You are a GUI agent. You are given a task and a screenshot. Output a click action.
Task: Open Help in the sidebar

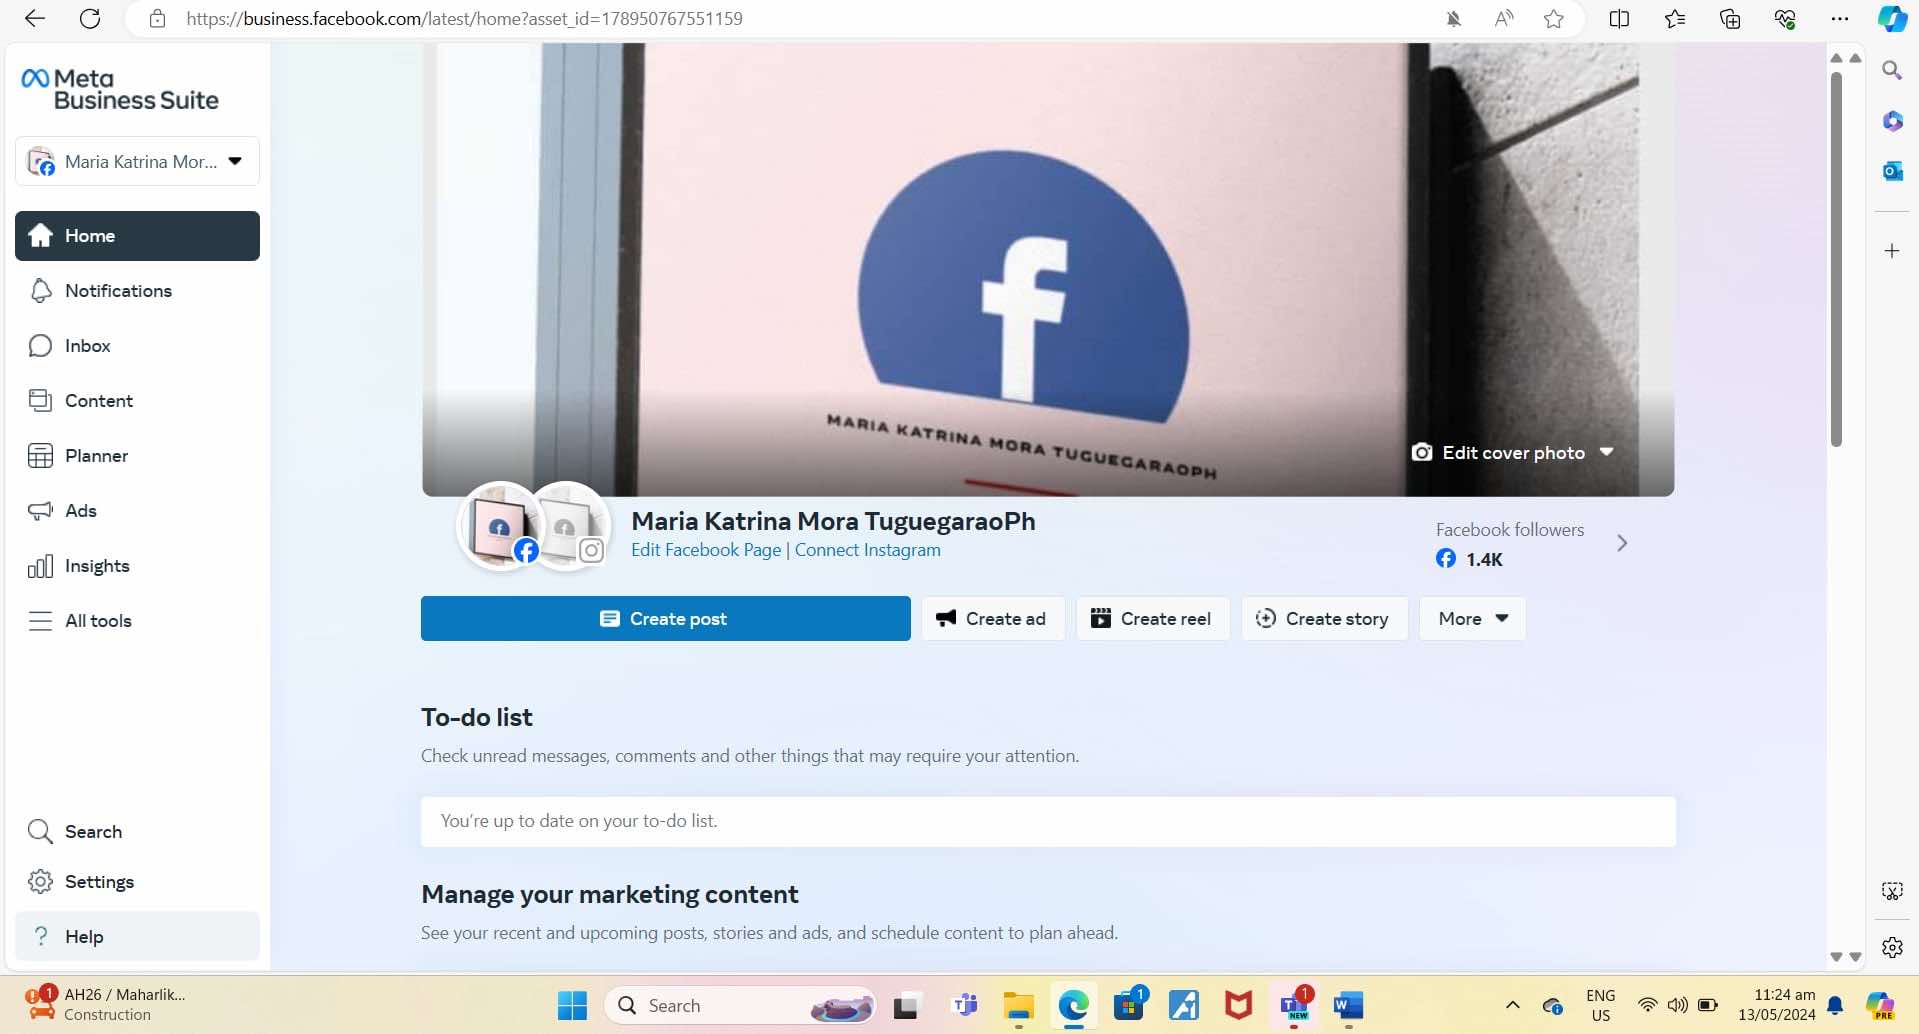pyautogui.click(x=137, y=937)
